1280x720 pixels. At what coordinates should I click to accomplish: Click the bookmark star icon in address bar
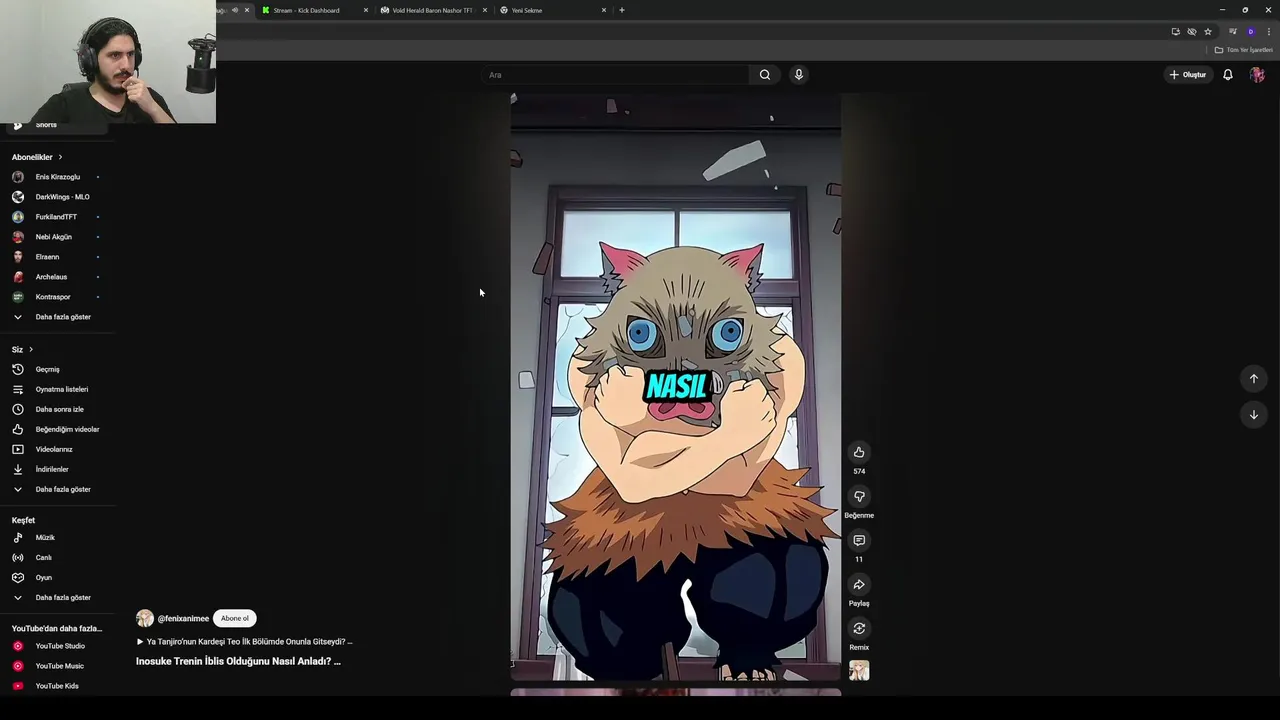[x=1208, y=32]
